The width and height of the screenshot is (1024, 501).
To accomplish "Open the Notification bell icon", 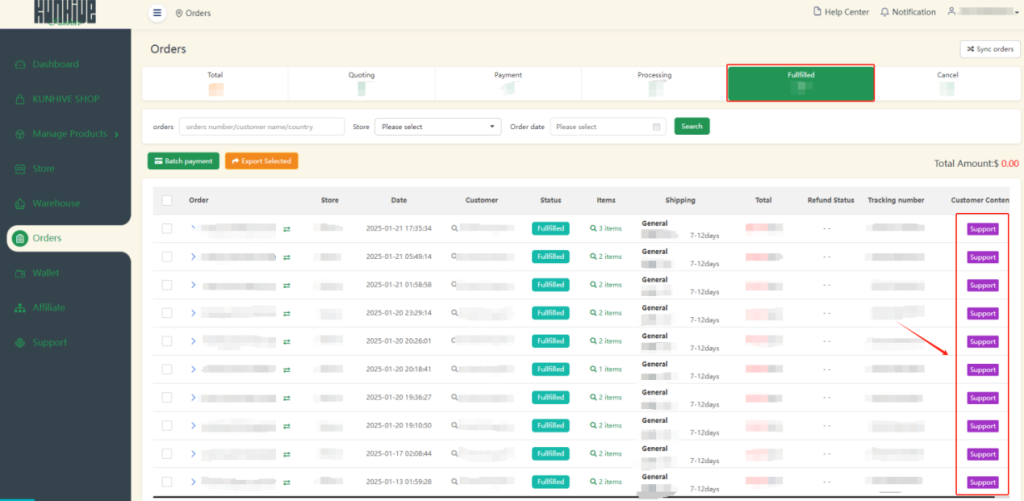I will pos(885,12).
